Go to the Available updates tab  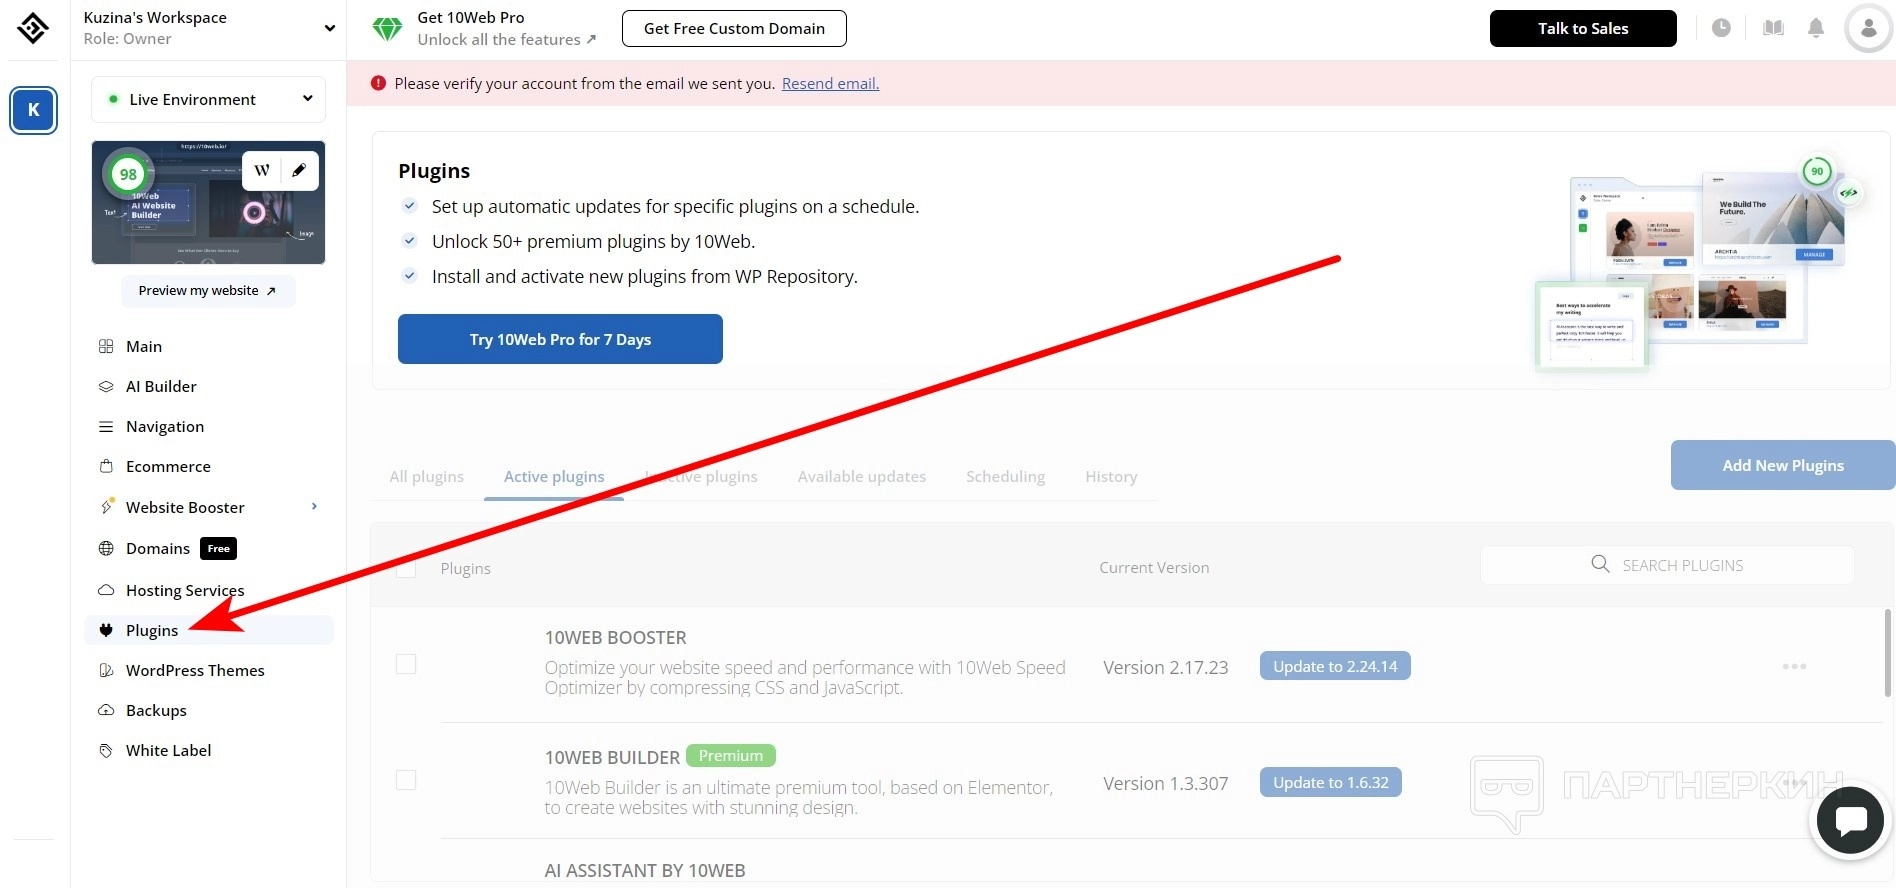coord(862,476)
